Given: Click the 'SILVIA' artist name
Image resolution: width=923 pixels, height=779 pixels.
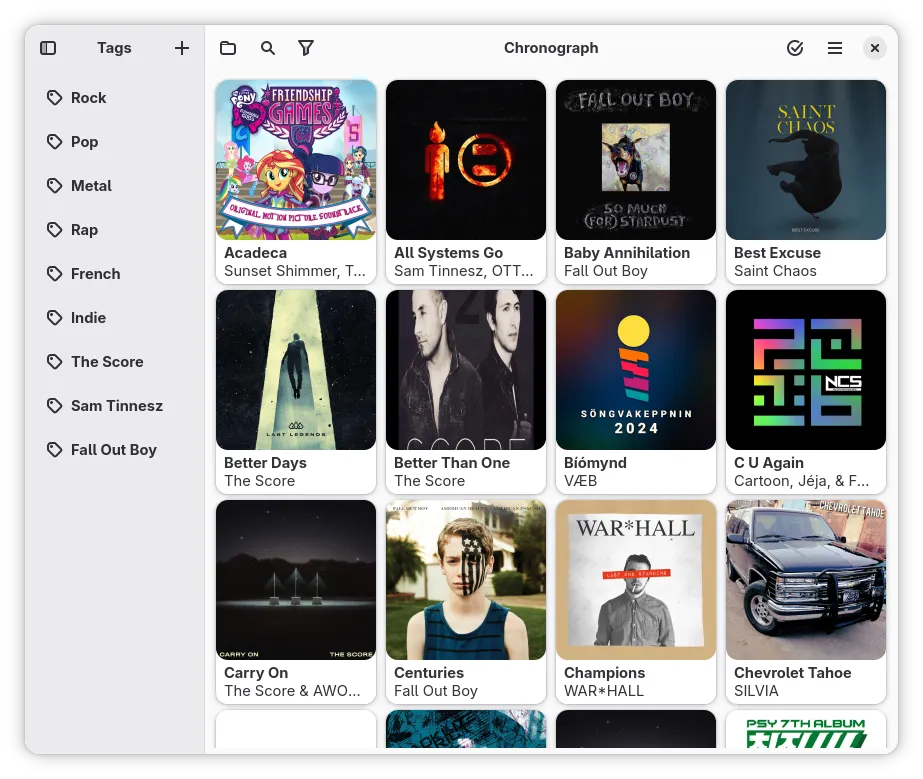Looking at the screenshot, I should (x=756, y=691).
